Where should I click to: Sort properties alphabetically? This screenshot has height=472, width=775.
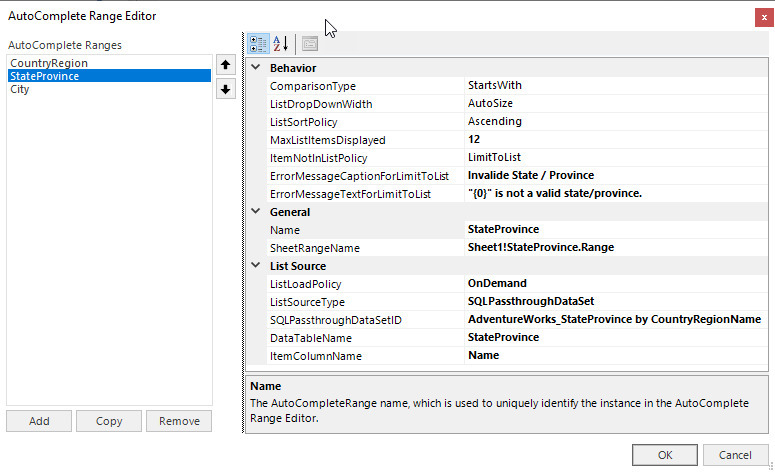(281, 44)
